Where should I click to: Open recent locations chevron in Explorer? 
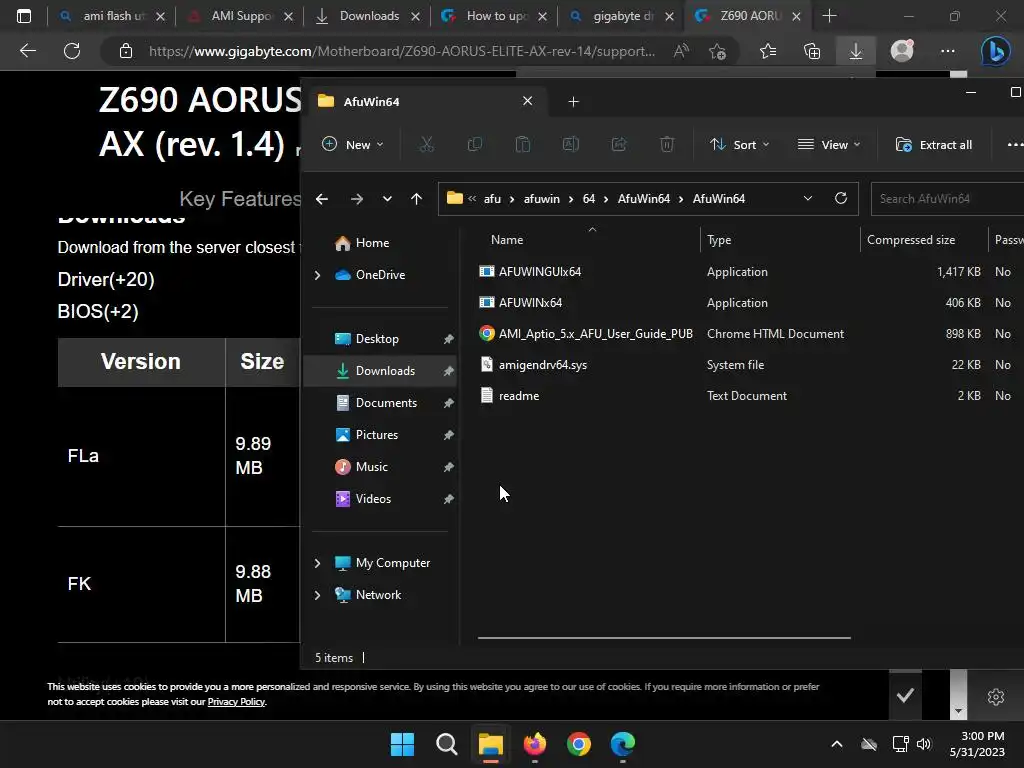387,199
